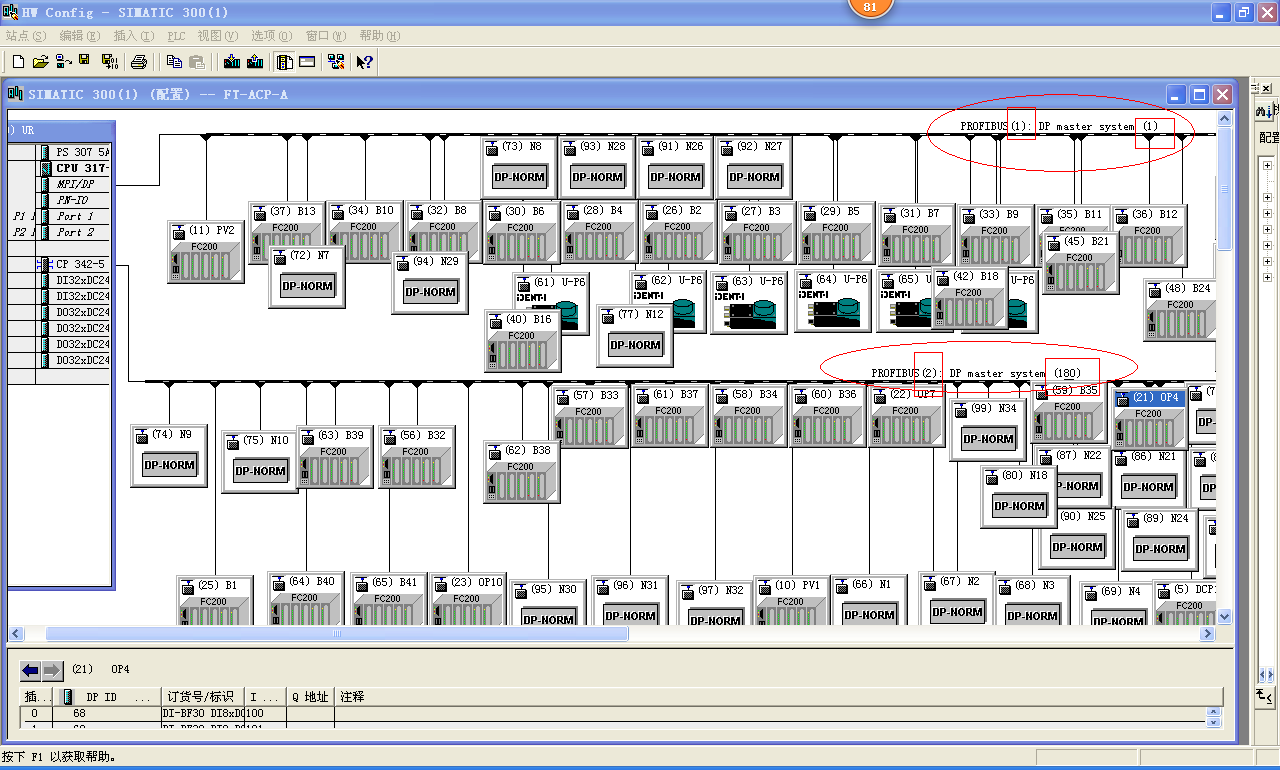Open the 选项(O) menu

click(x=272, y=36)
